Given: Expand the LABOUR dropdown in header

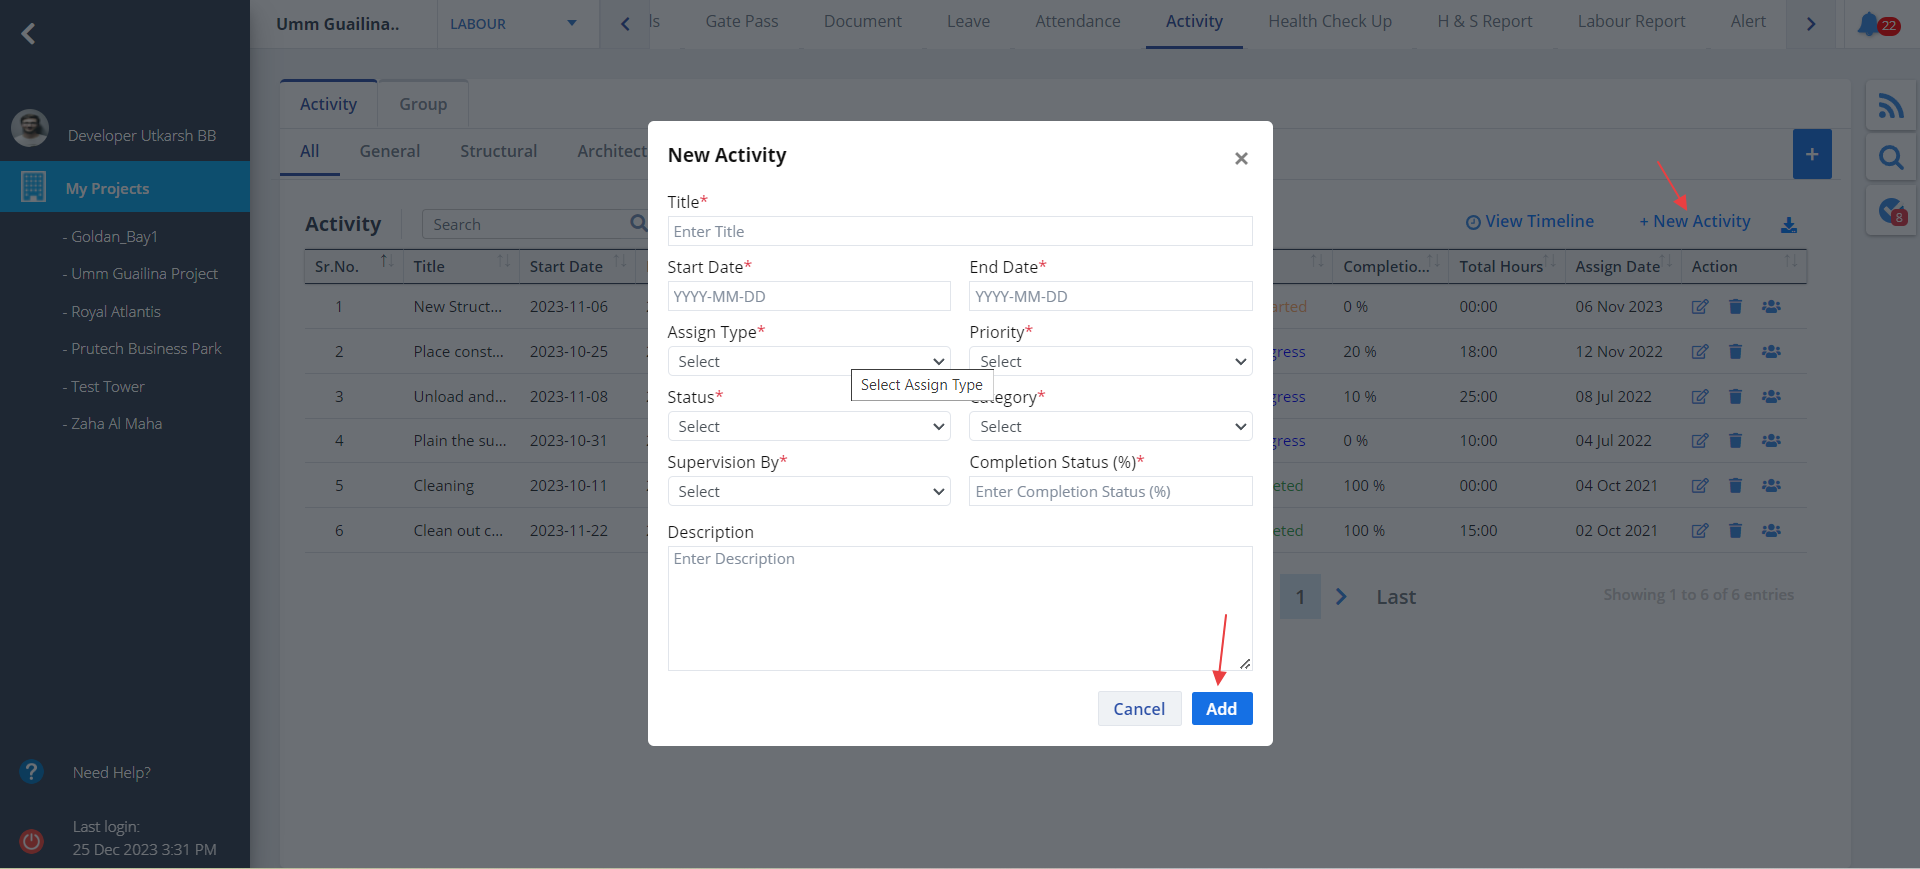Looking at the screenshot, I should pyautogui.click(x=515, y=24).
